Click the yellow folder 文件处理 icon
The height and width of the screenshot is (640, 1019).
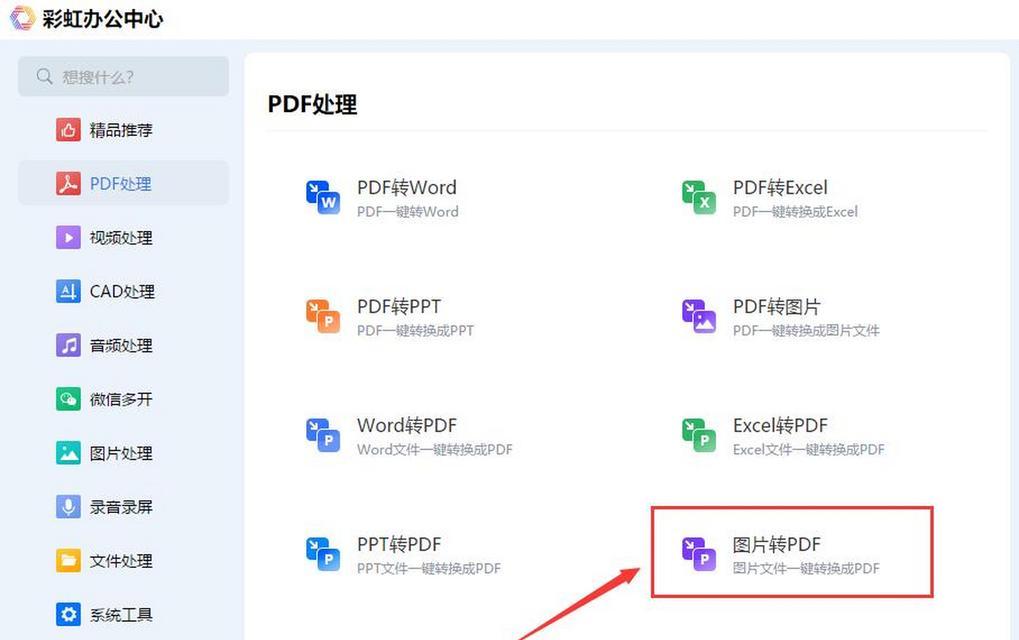click(68, 560)
